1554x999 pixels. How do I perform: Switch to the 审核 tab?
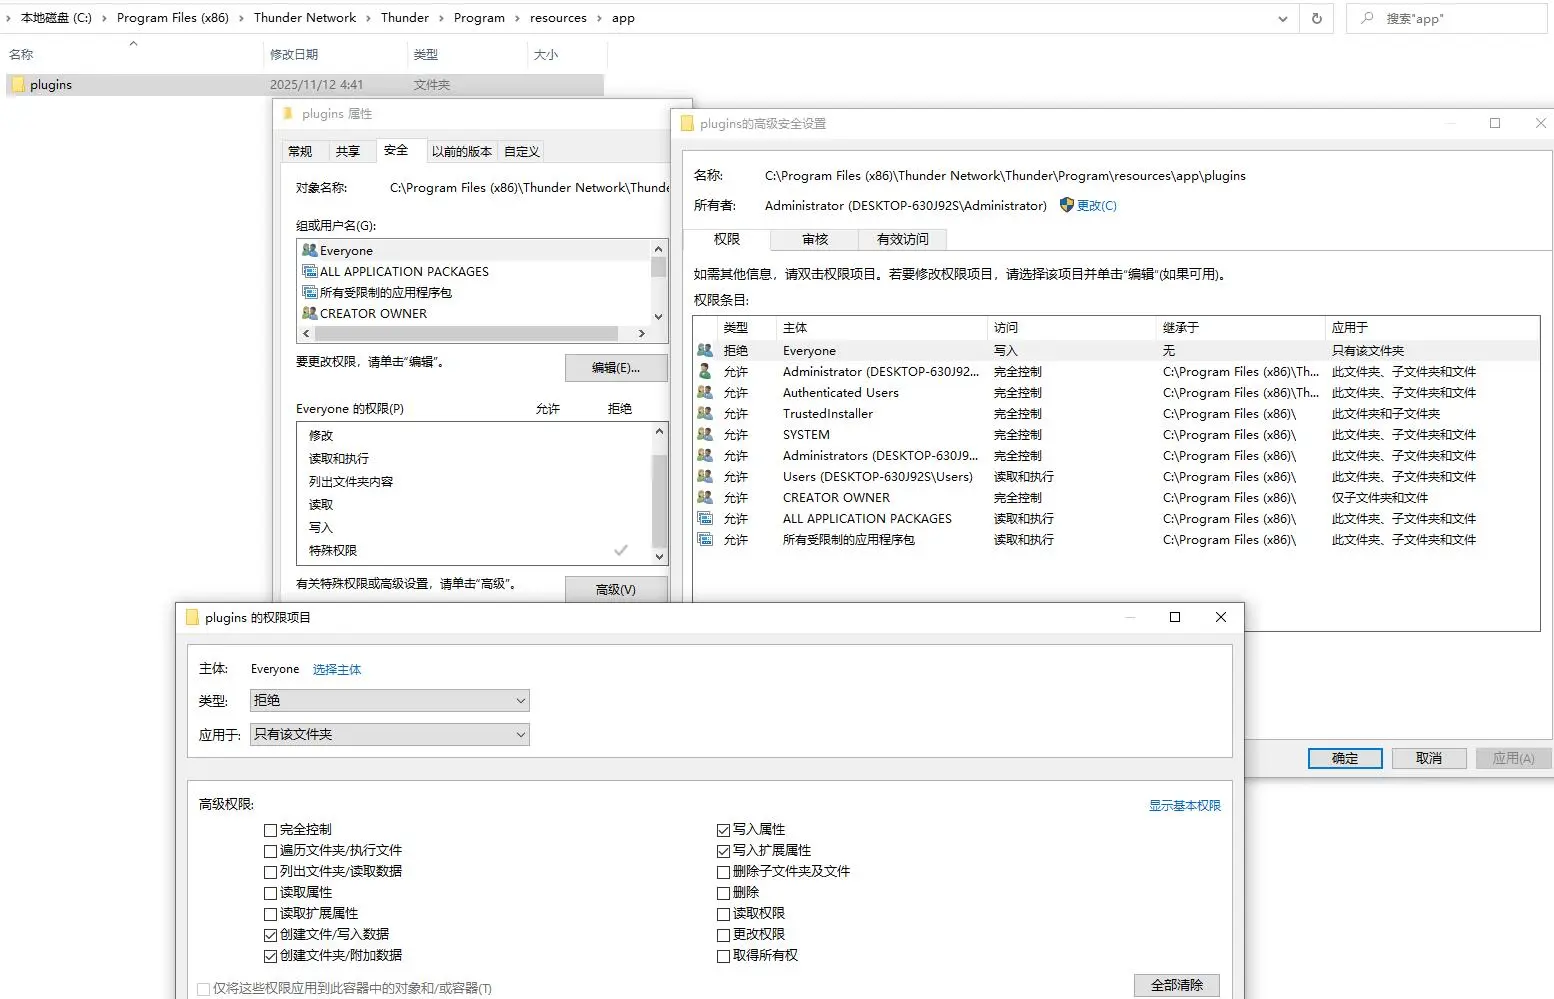[x=814, y=240]
